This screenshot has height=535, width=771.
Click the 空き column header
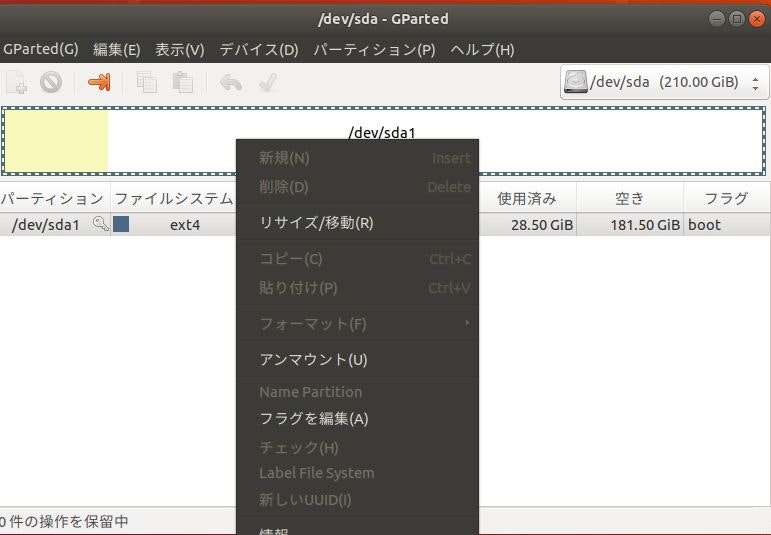pos(629,198)
